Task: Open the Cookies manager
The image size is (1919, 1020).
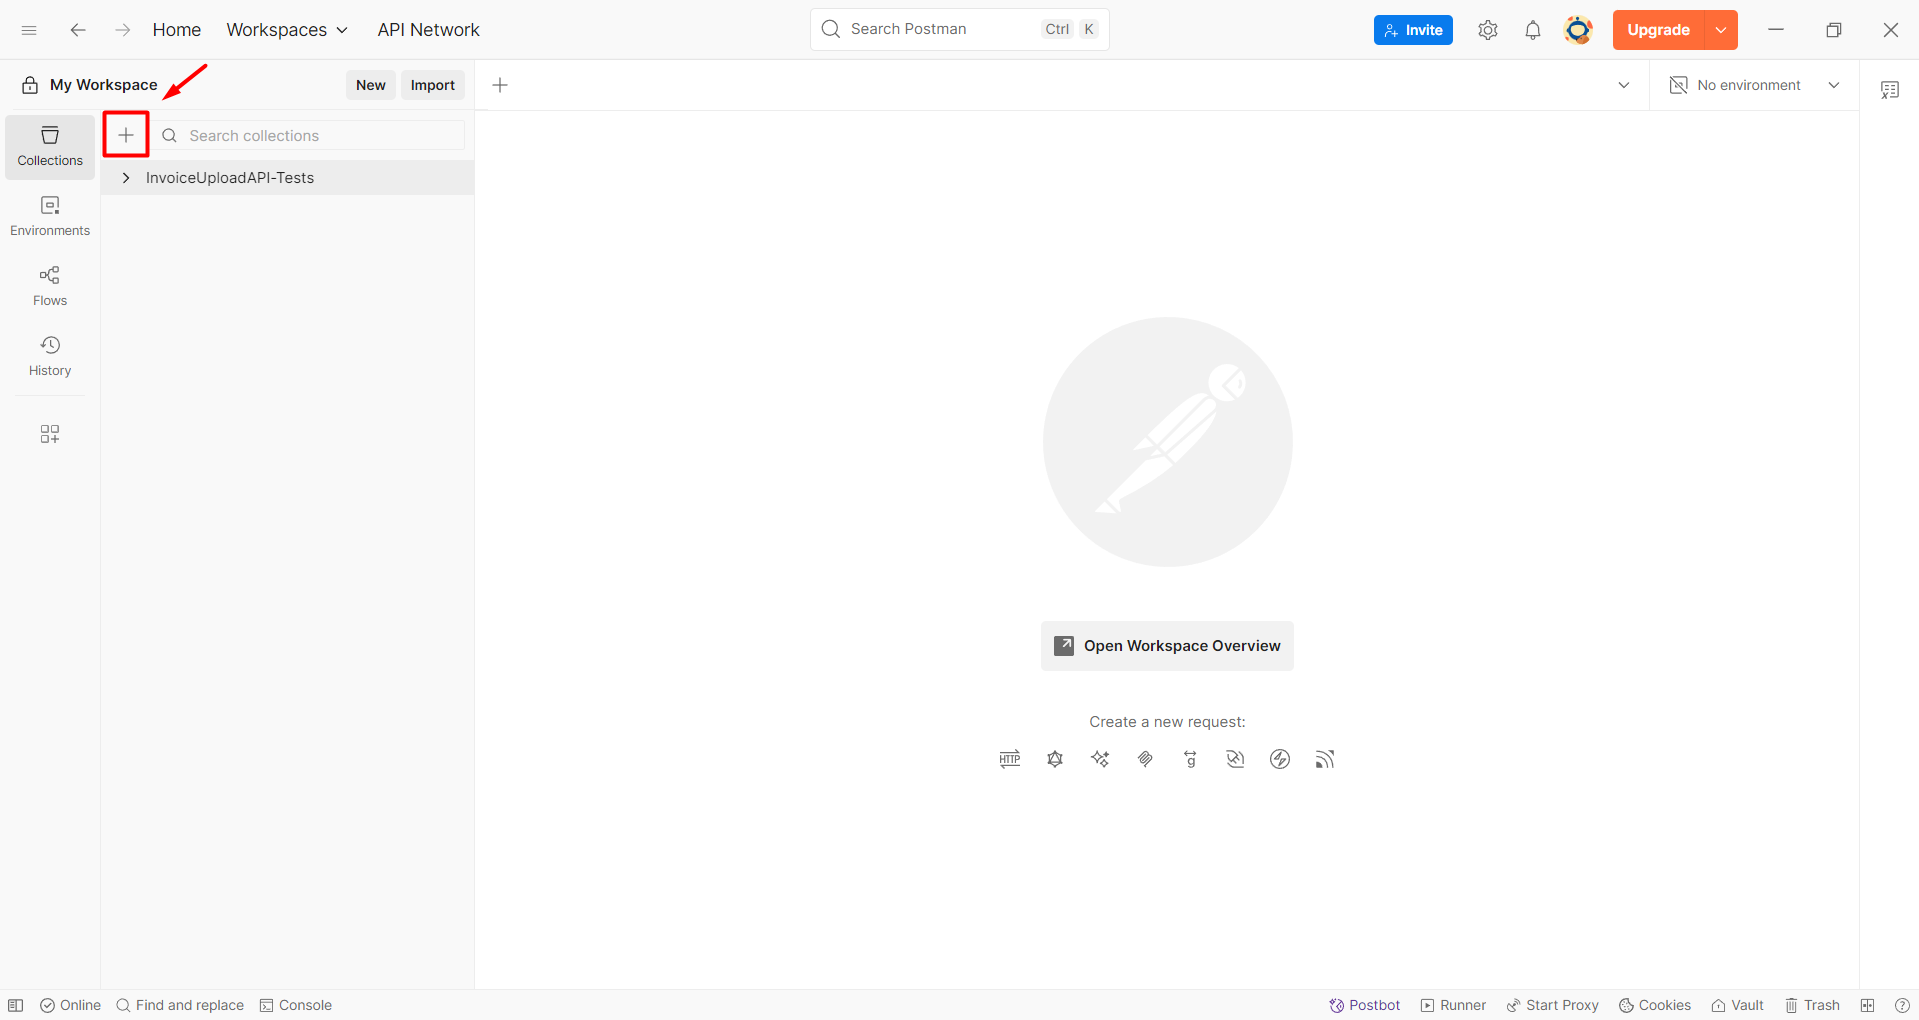Action: click(x=1654, y=1005)
